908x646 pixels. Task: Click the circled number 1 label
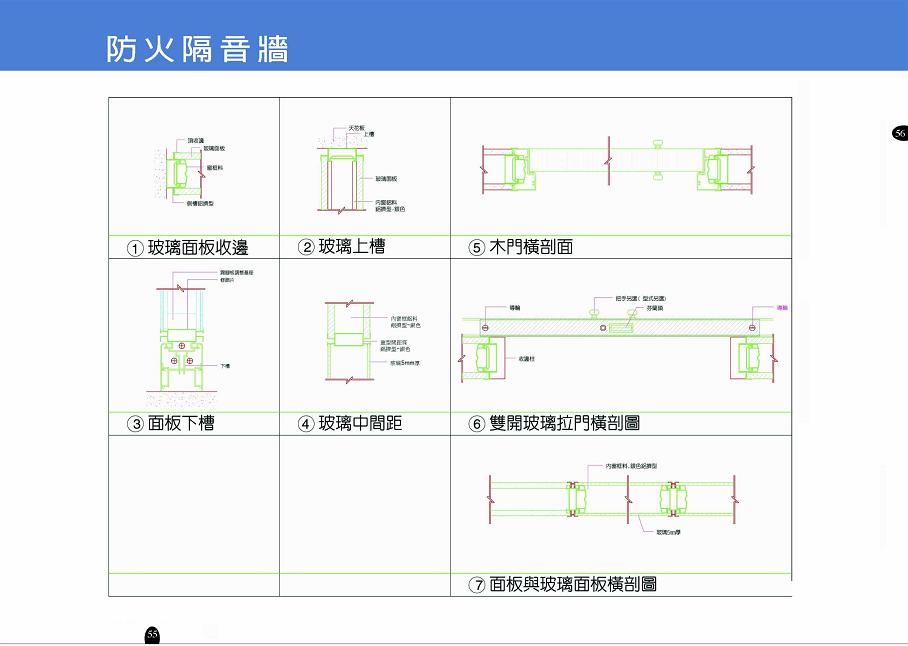pyautogui.click(x=135, y=249)
